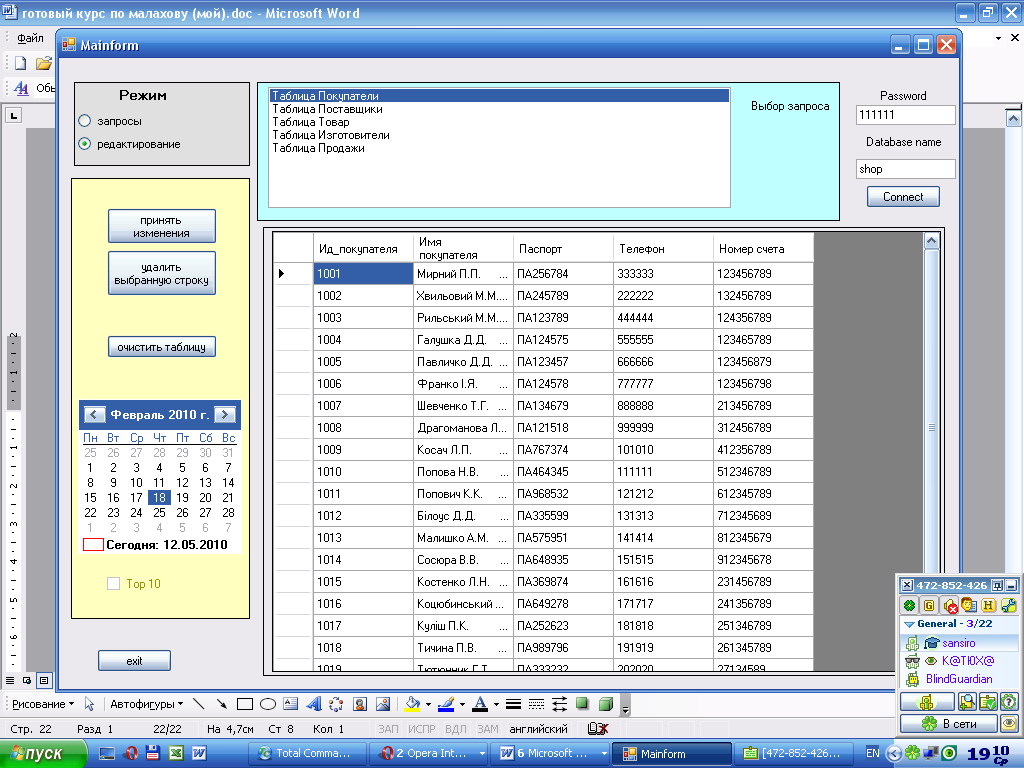The height and width of the screenshot is (768, 1024).
Task: Open the Автофигуры drop-down menu
Action: click(x=146, y=704)
